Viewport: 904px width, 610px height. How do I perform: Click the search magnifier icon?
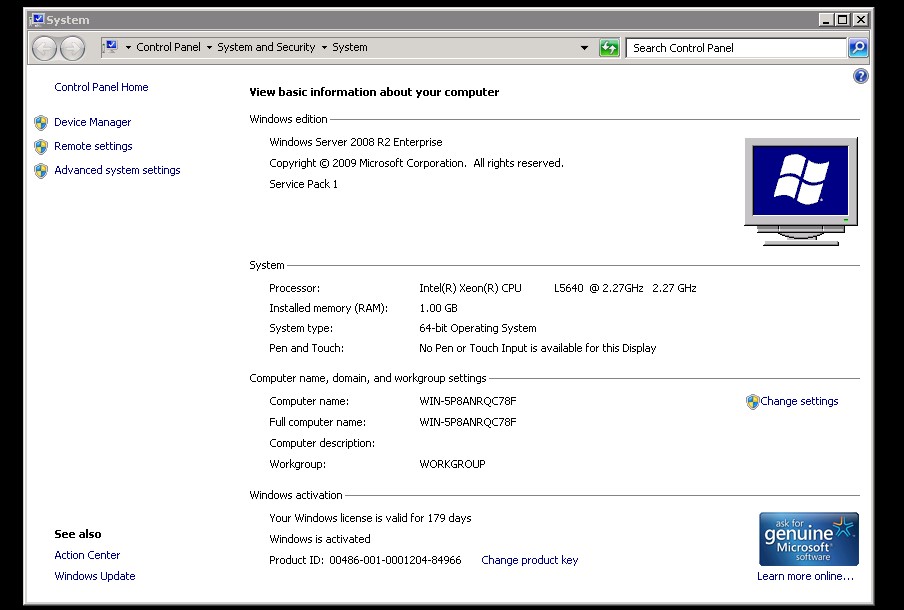[858, 48]
